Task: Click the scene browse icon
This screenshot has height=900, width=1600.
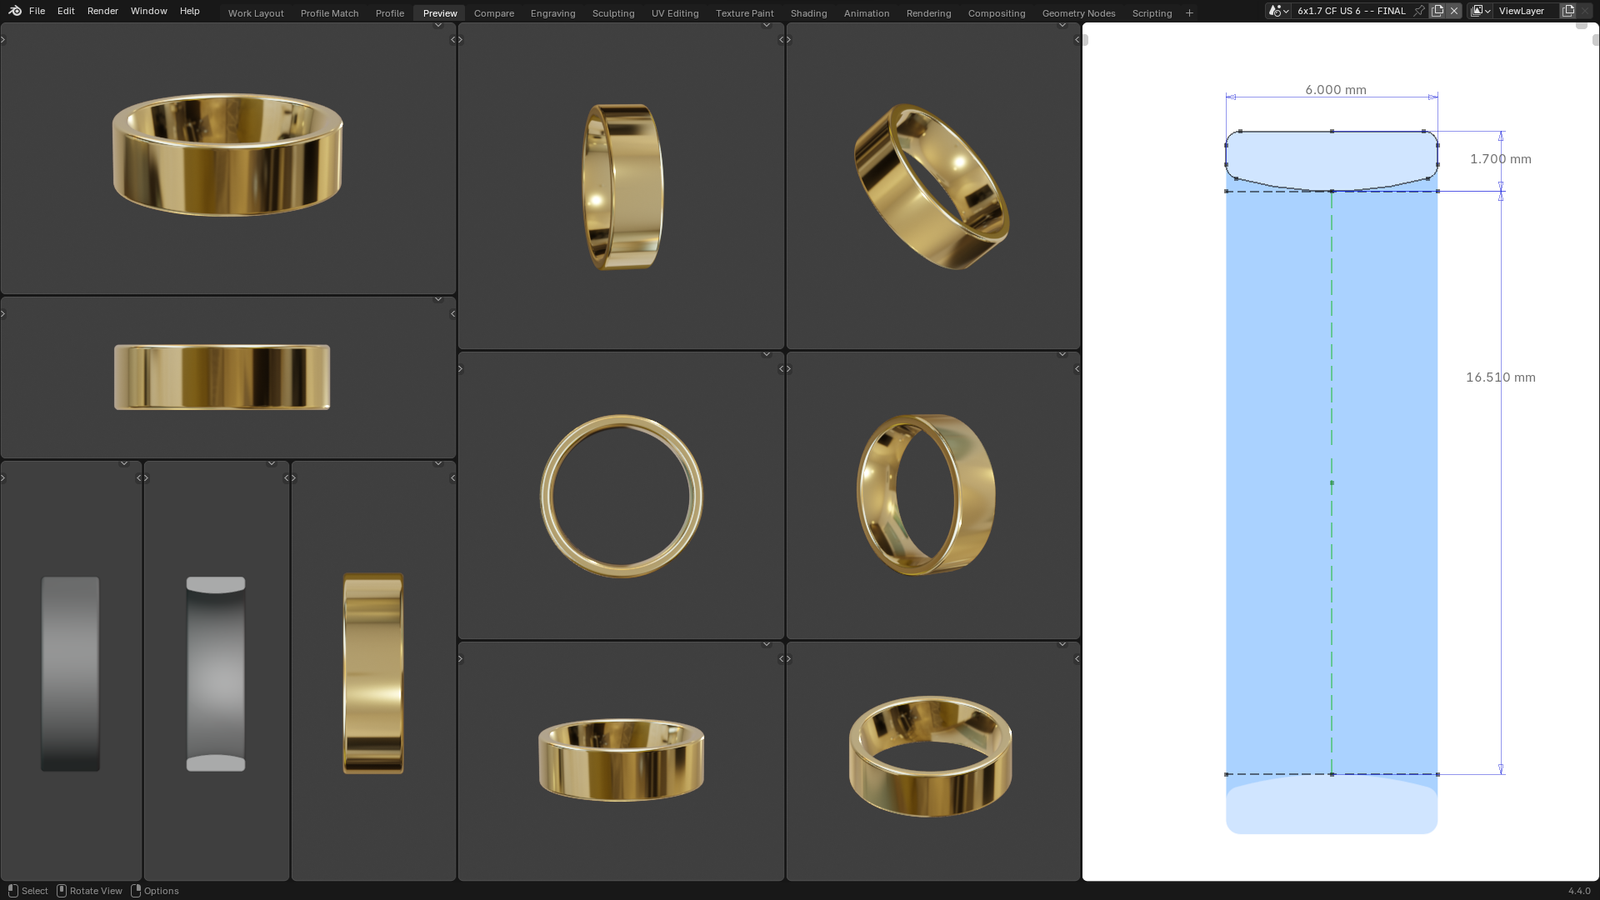Action: pos(1278,11)
